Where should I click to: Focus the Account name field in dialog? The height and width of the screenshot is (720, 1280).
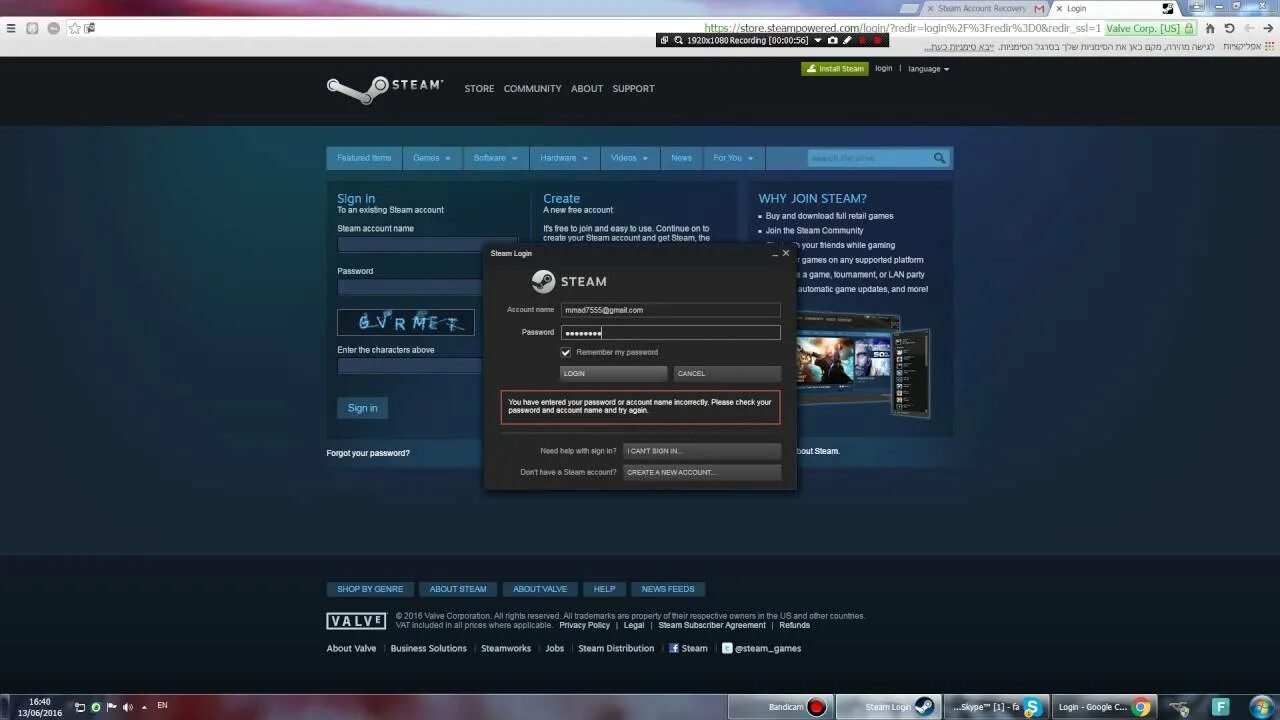click(670, 310)
